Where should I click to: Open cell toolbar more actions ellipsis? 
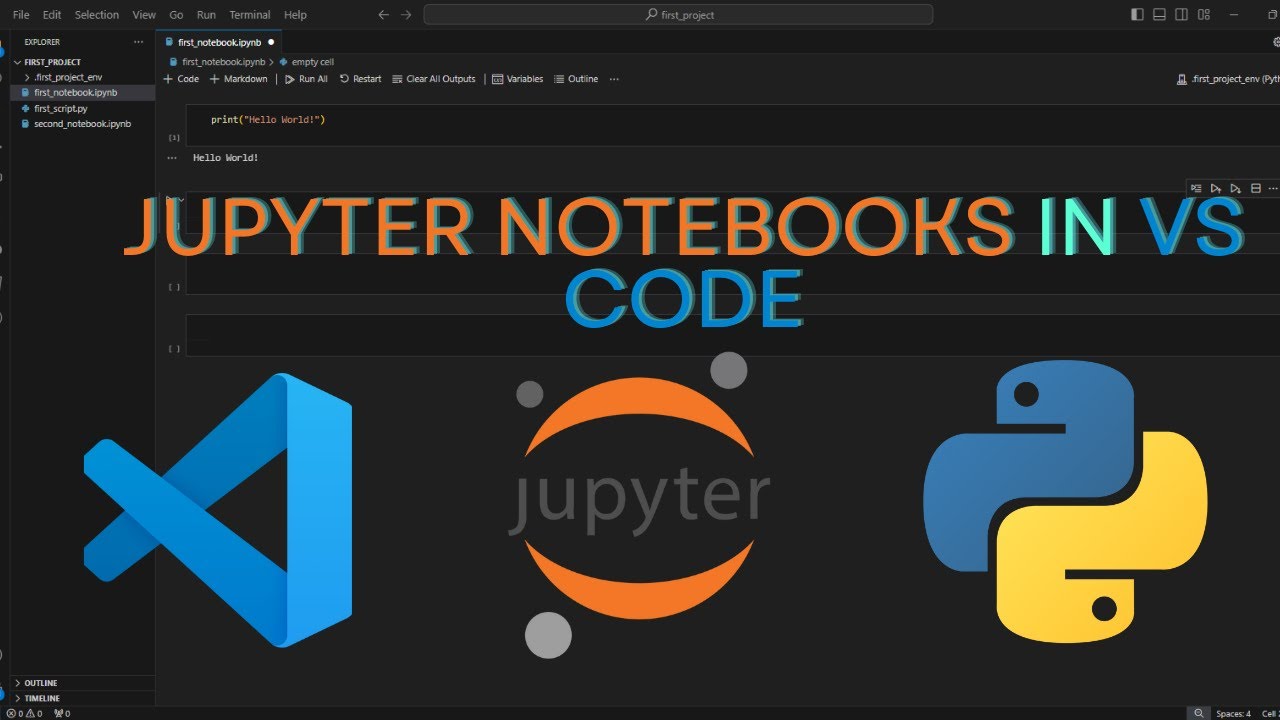point(1273,188)
